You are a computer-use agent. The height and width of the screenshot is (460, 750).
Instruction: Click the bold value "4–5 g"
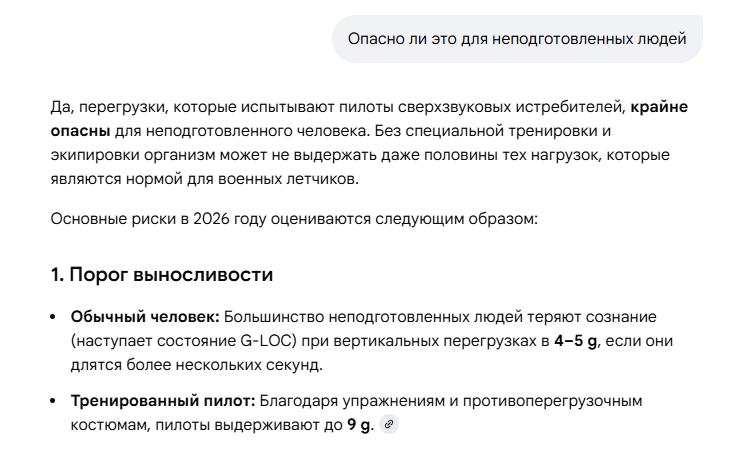pyautogui.click(x=576, y=341)
